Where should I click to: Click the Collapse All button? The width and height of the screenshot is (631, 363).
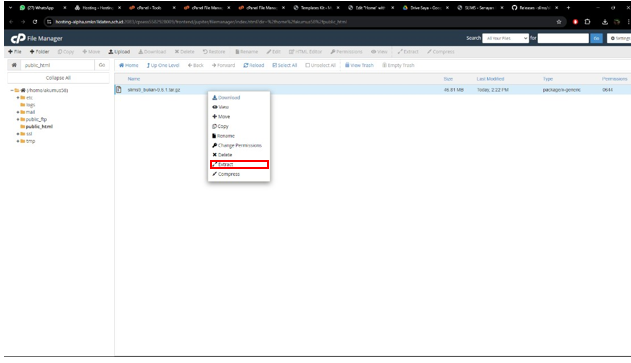tap(58, 78)
